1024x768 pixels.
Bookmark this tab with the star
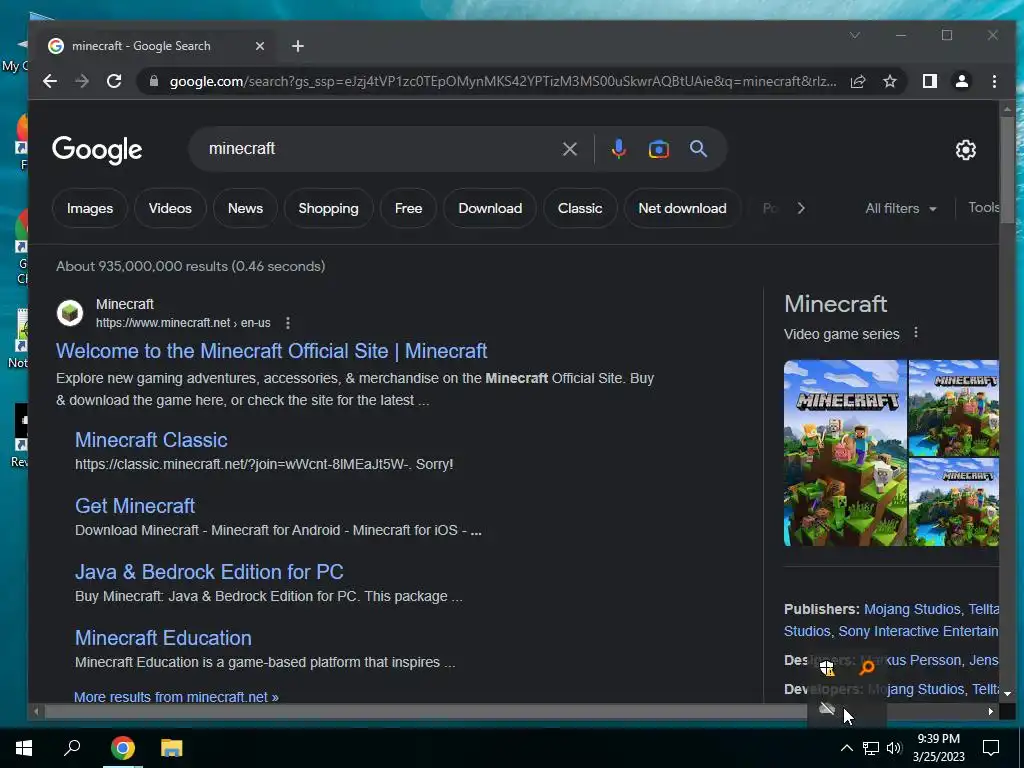click(889, 81)
